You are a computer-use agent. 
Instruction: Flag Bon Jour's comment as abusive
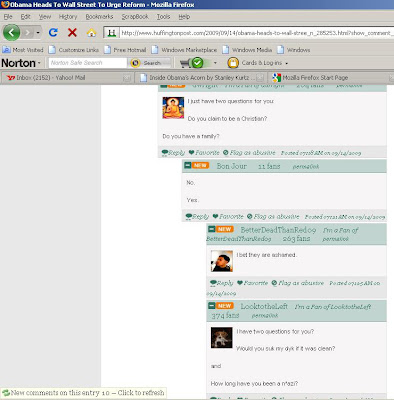[273, 217]
